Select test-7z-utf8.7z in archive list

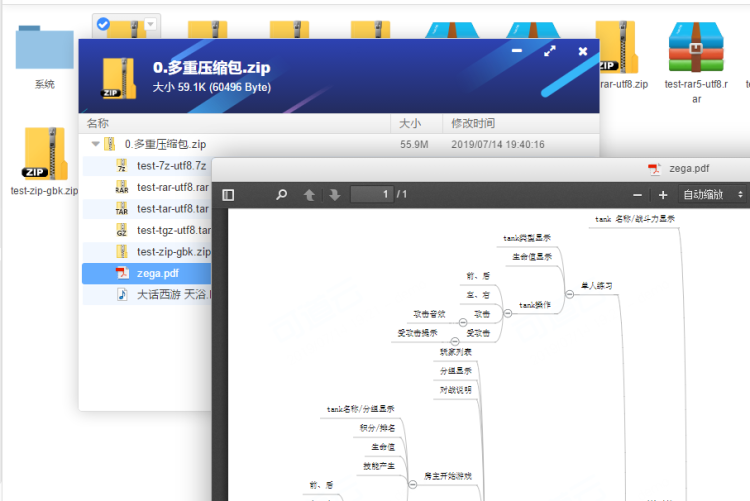tap(171, 166)
